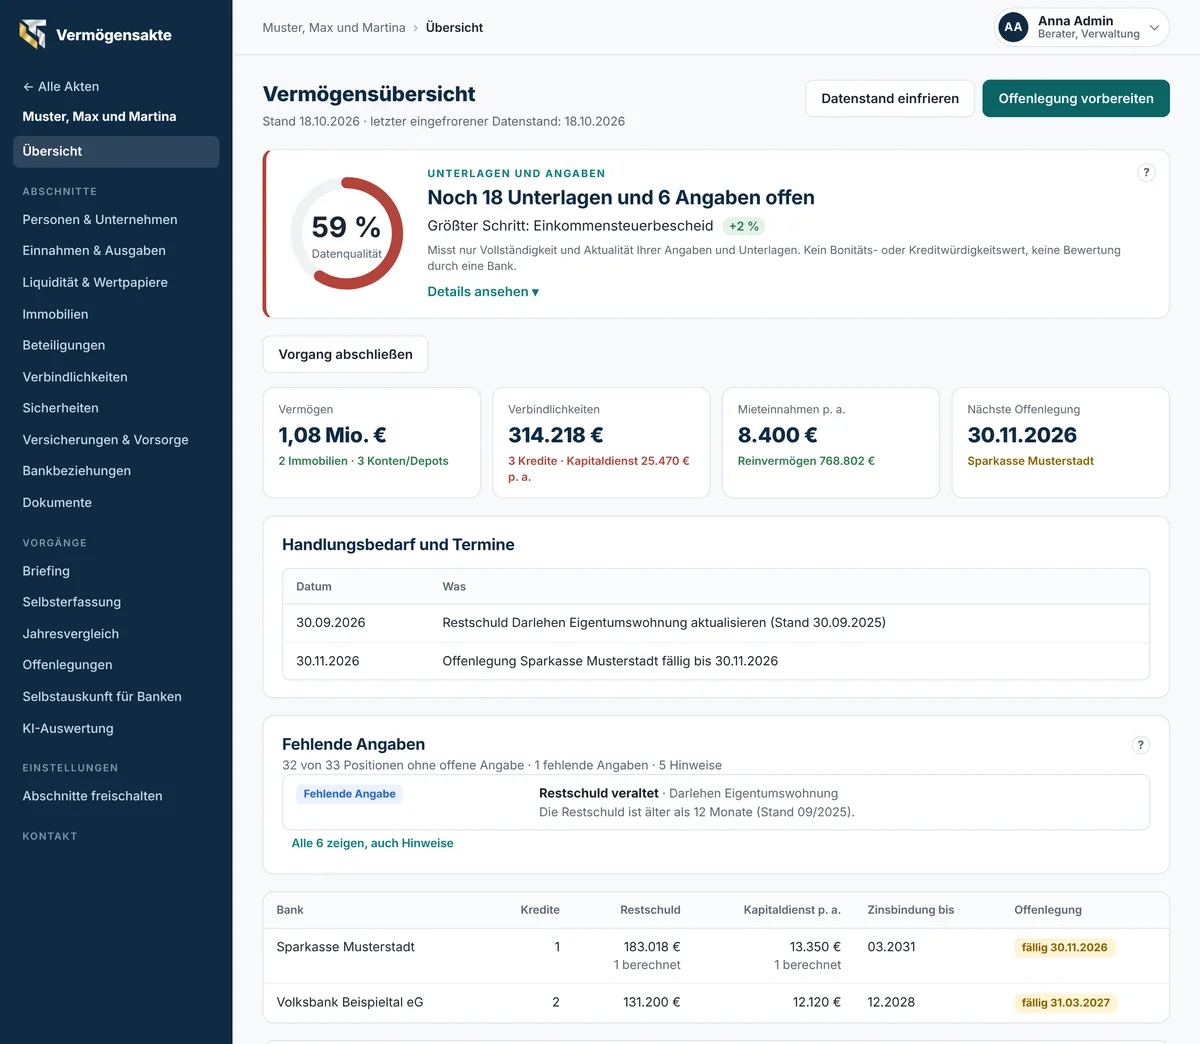Click Vorgang abschließen button

(x=345, y=355)
